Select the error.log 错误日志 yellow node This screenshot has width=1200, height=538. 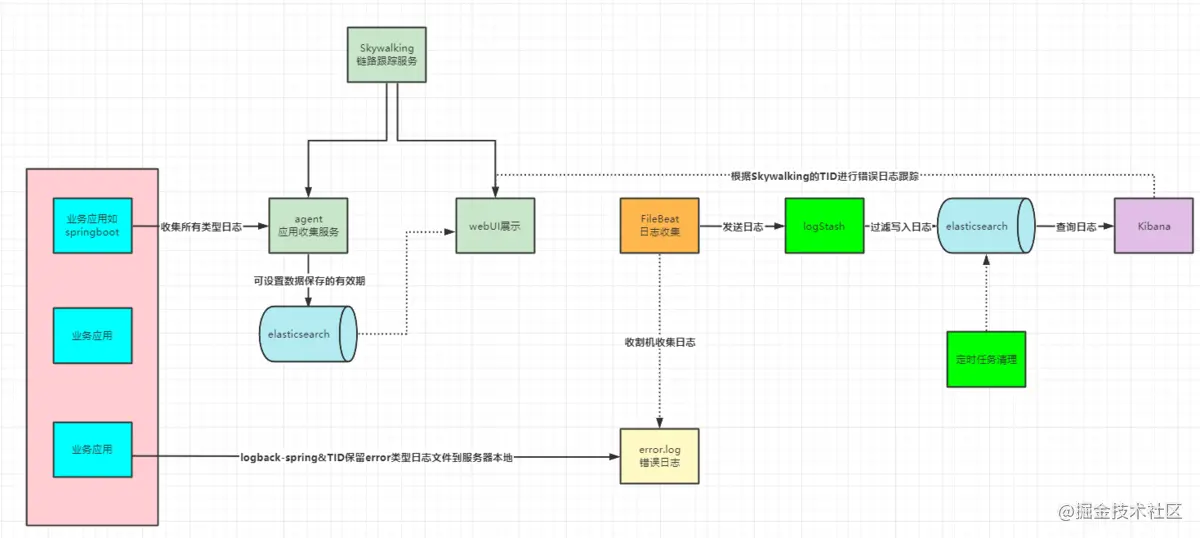pos(659,457)
